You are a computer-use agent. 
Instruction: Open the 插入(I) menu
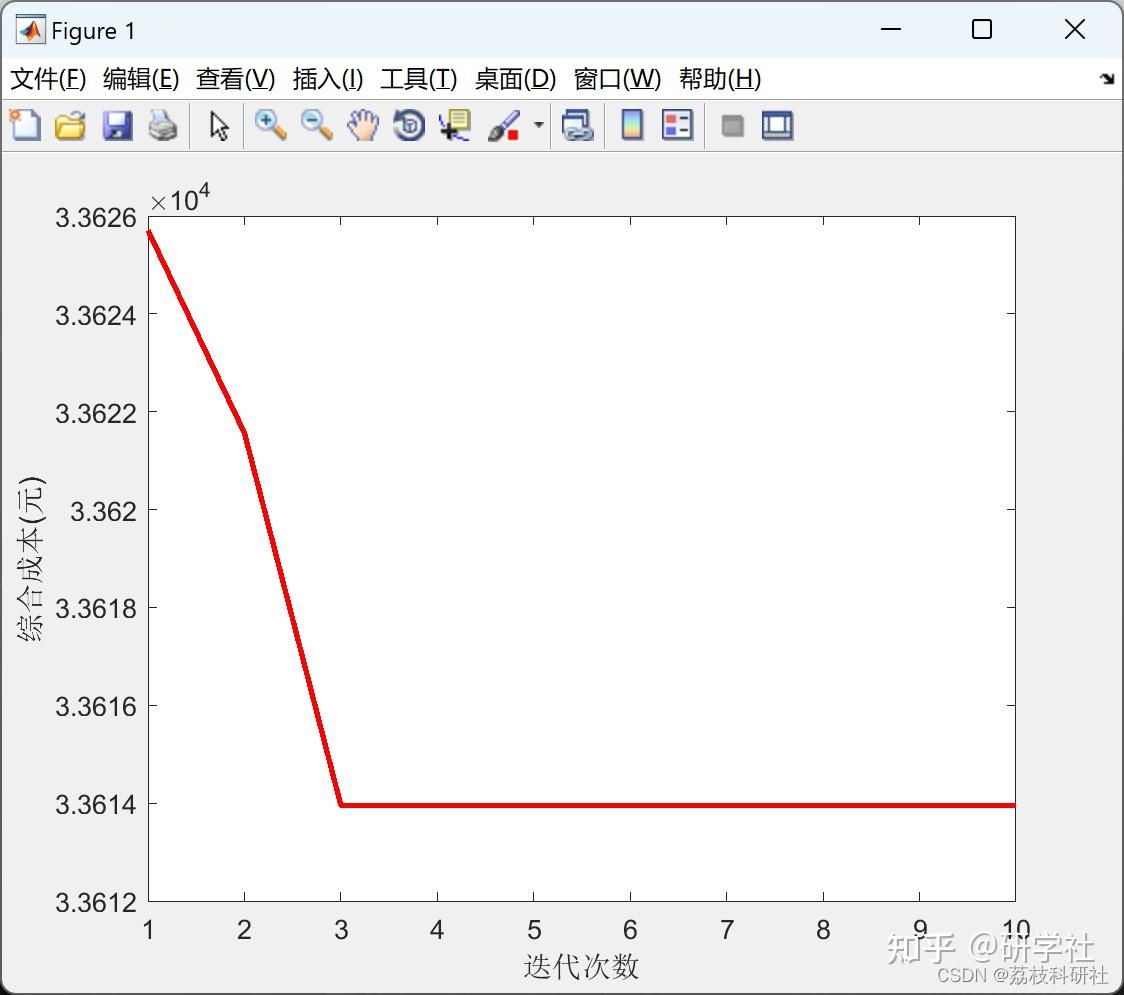328,79
